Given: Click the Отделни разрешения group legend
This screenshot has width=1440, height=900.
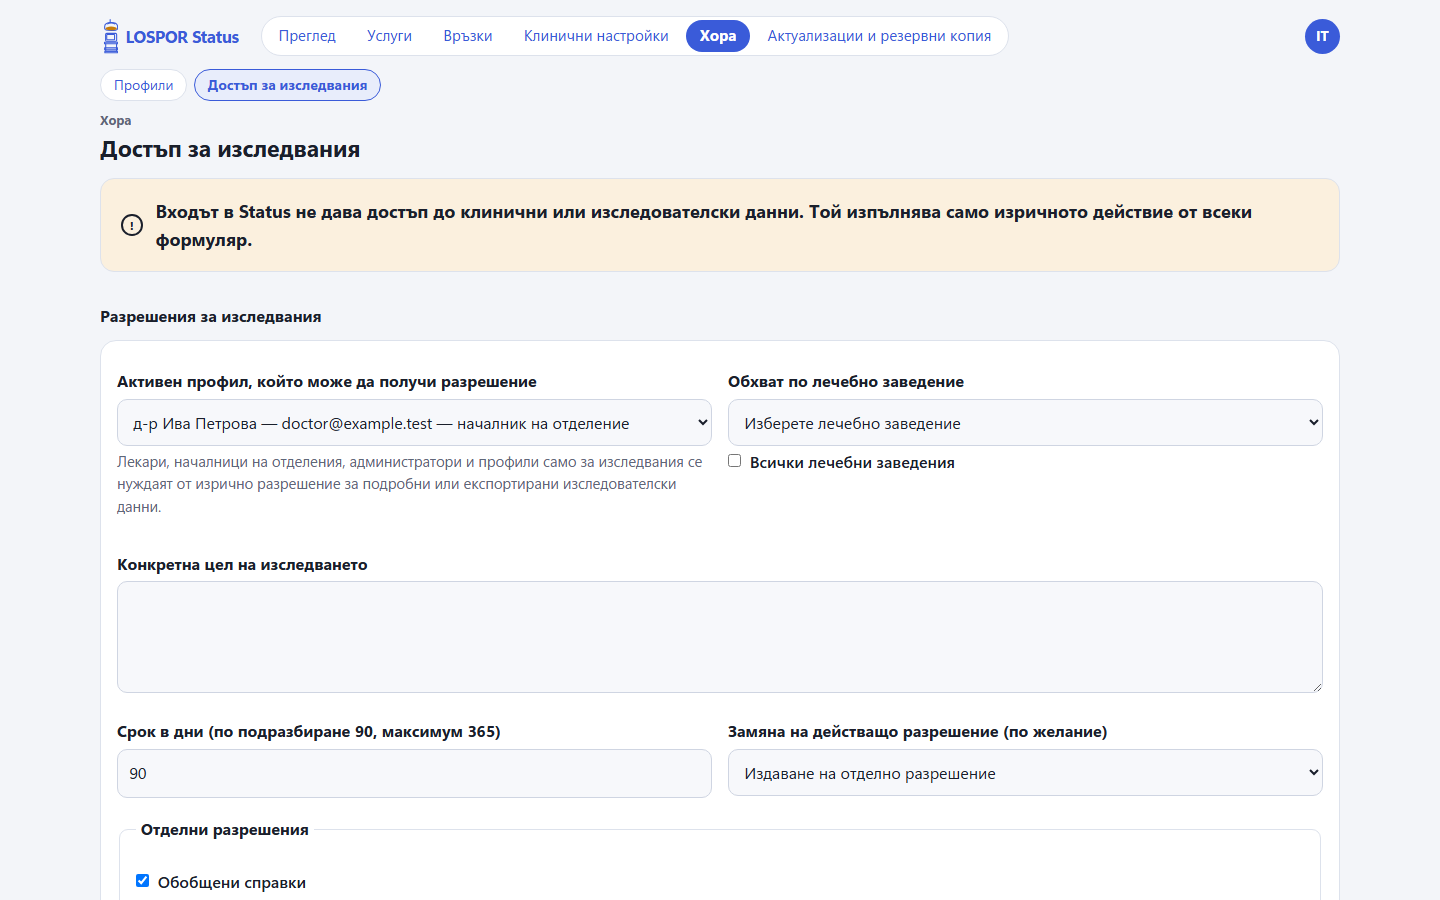Looking at the screenshot, I should 225,830.
